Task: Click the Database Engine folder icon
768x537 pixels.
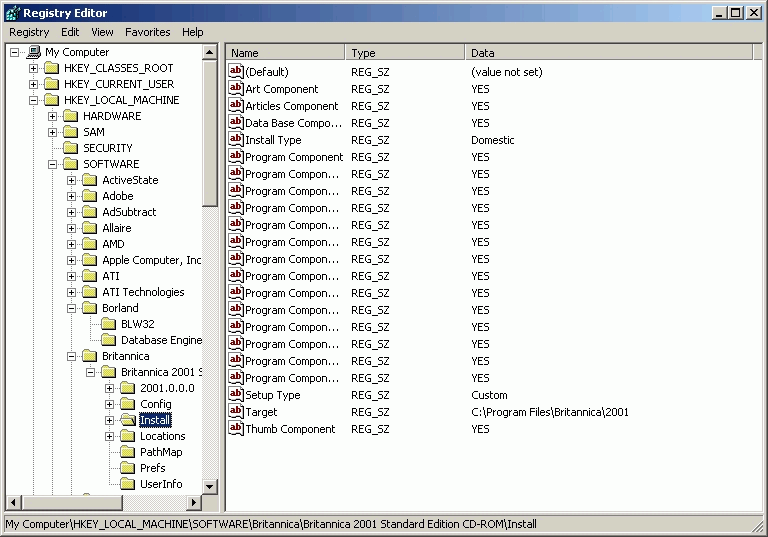Action: (x=109, y=340)
